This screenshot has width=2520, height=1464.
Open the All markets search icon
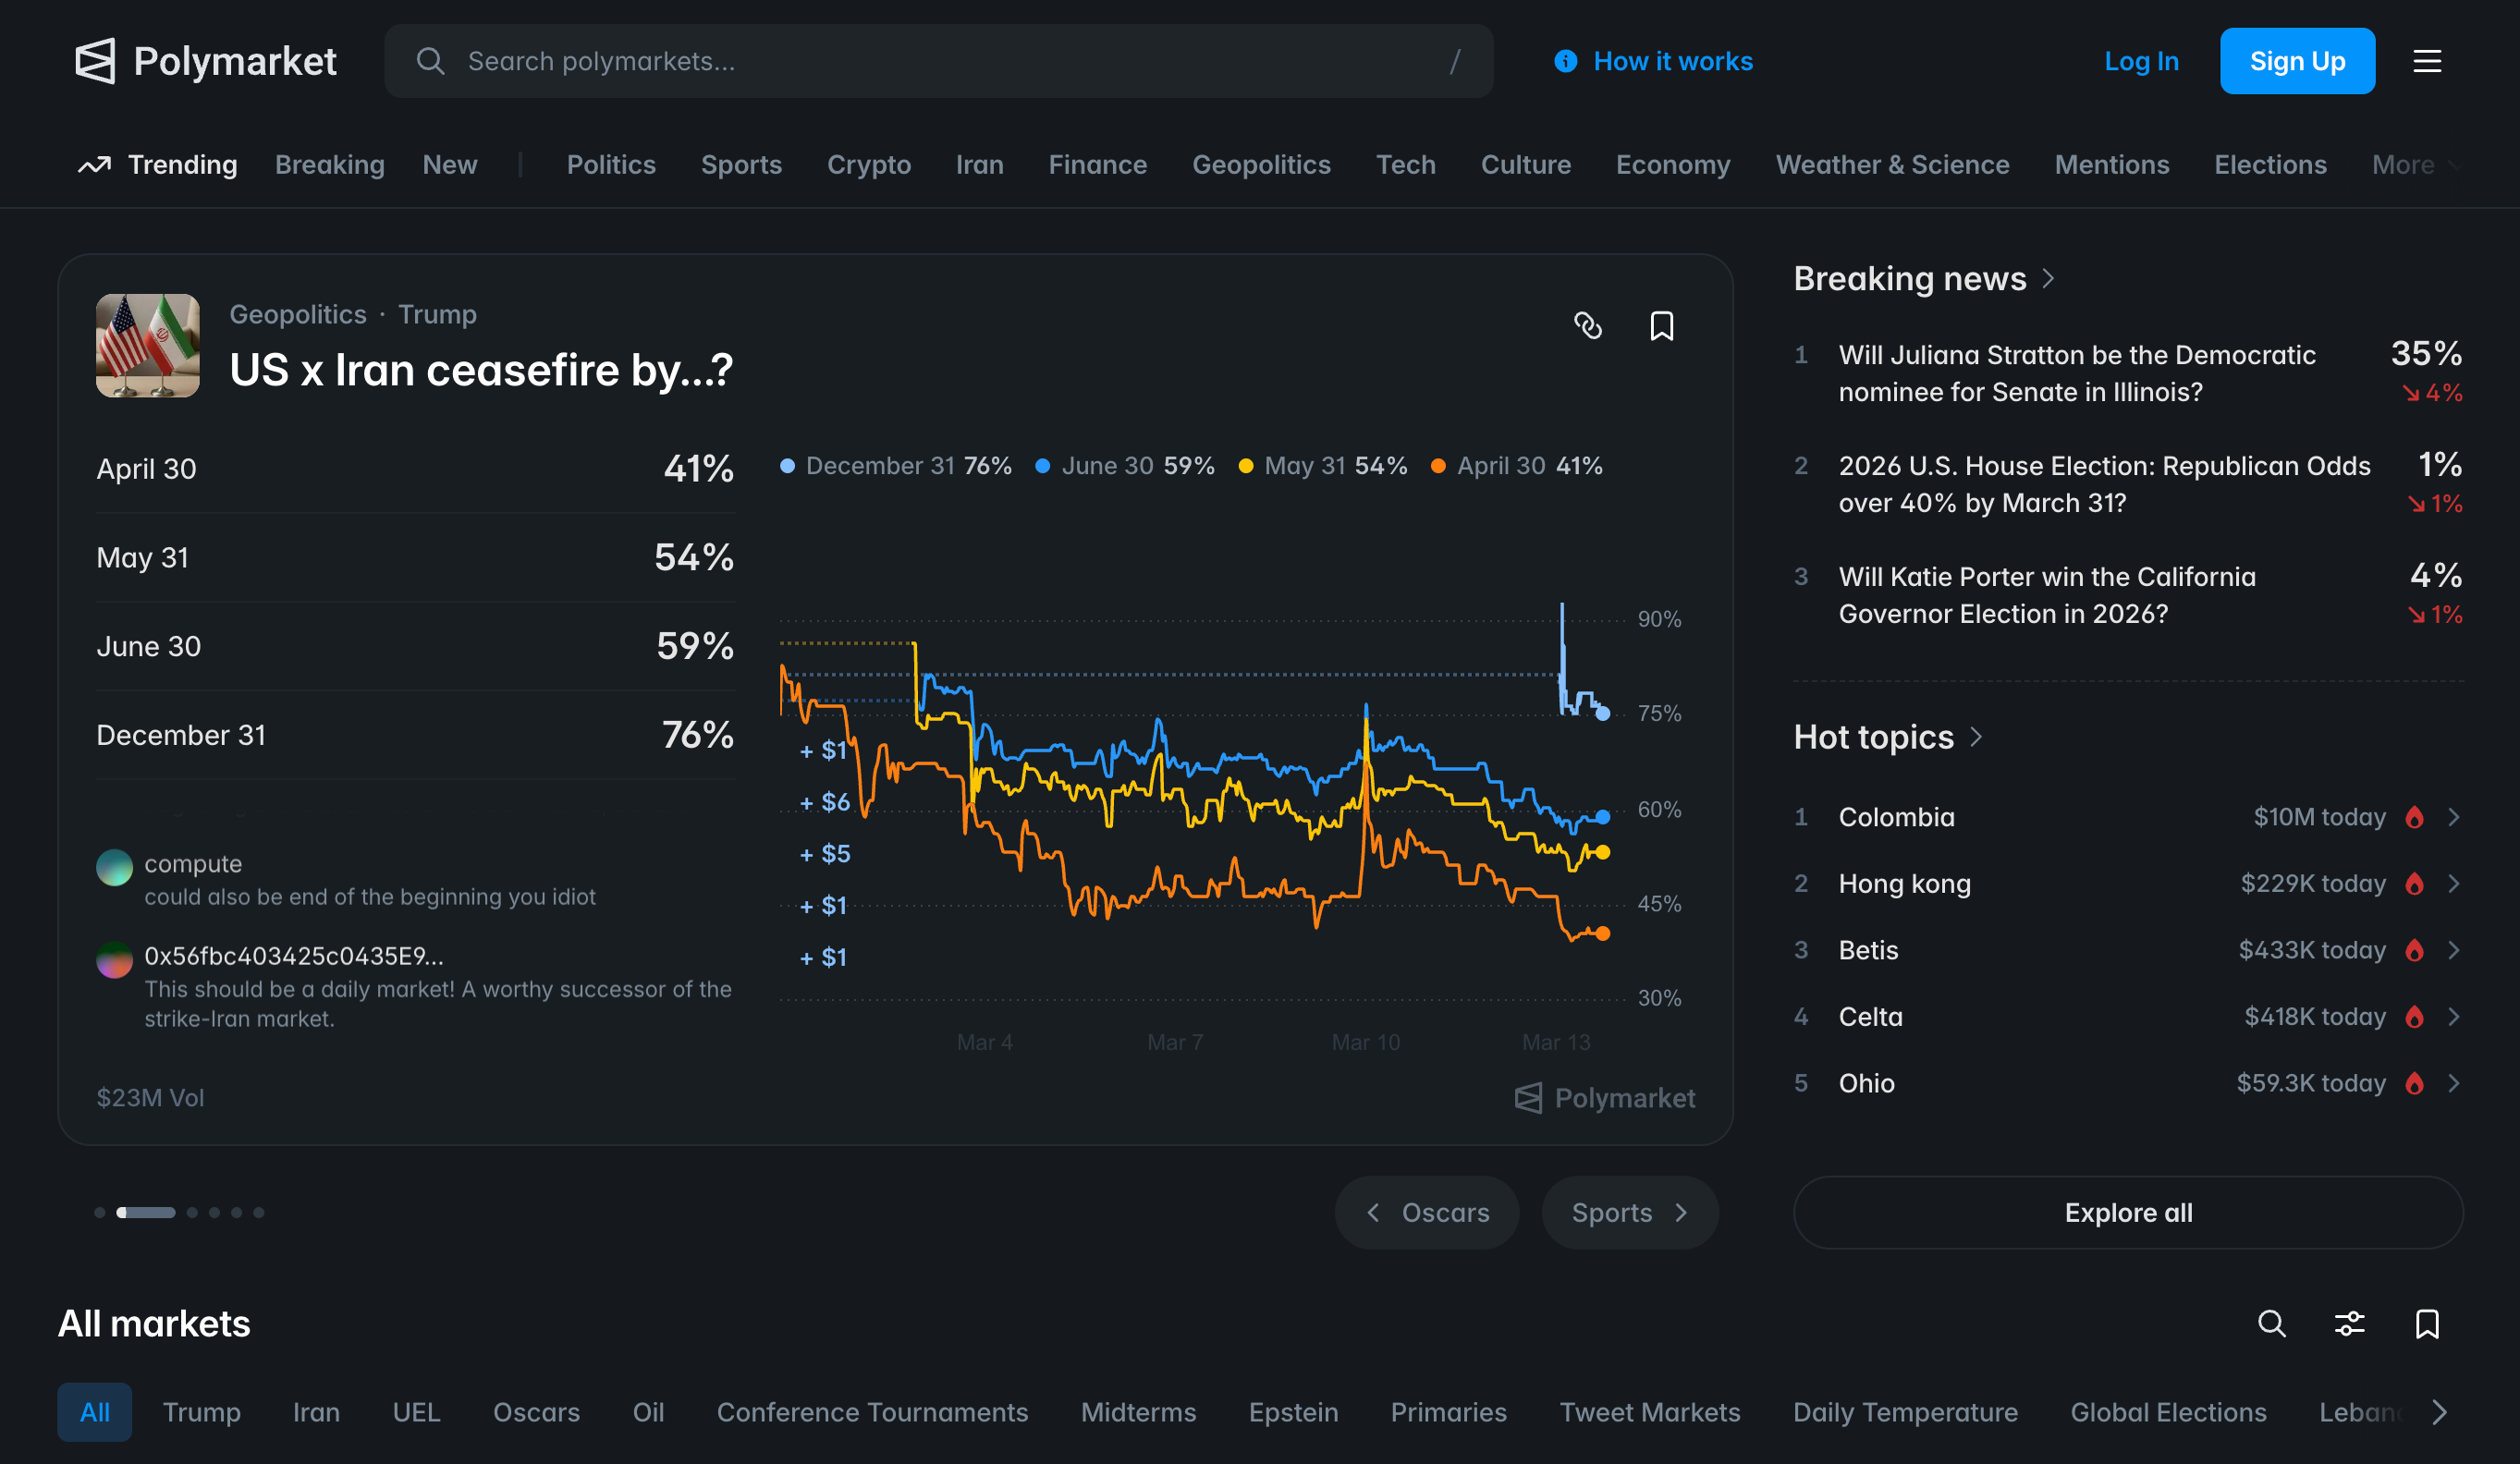point(2272,1324)
